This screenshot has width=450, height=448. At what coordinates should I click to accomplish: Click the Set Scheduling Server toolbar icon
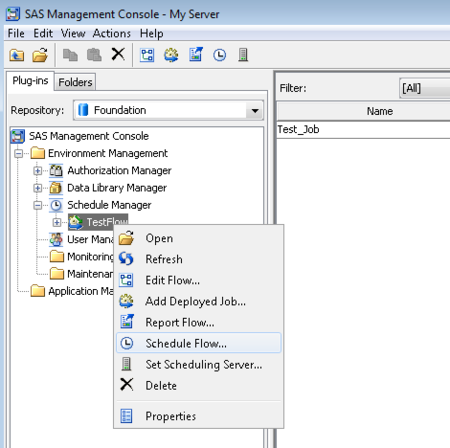(243, 55)
